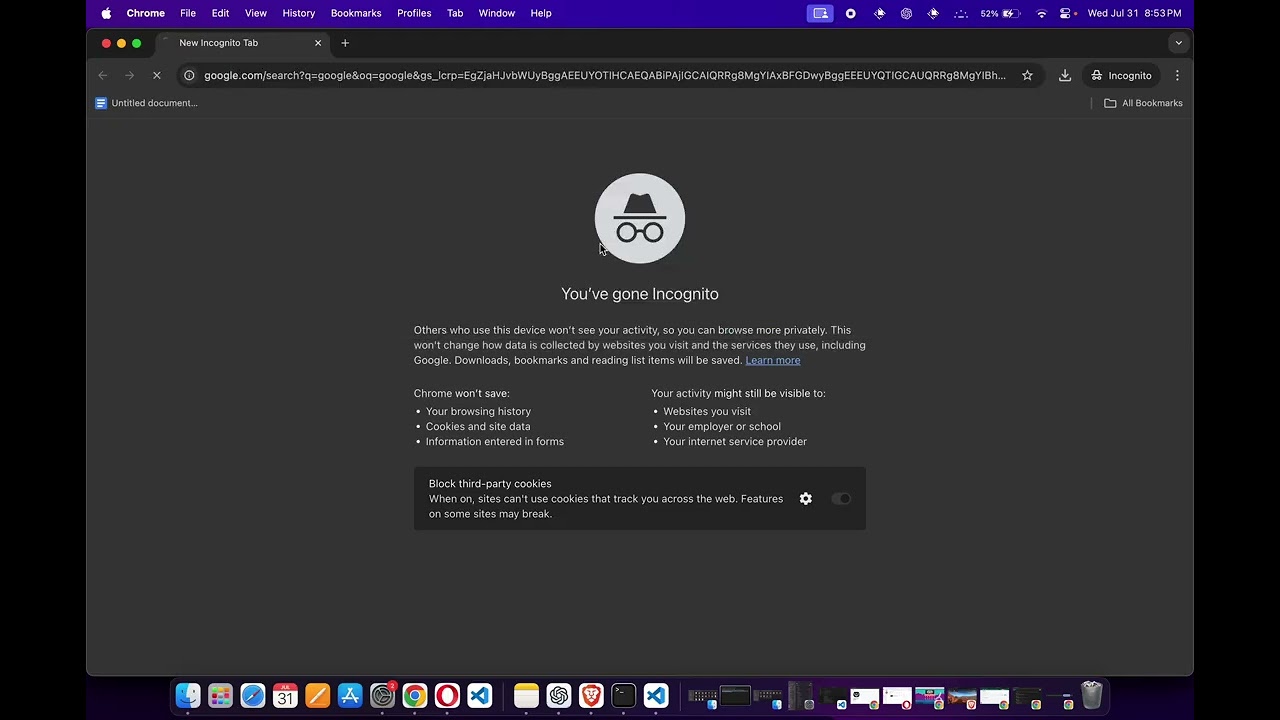Open Chrome's three-dot menu
This screenshot has height=720, width=1280.
pos(1177,75)
